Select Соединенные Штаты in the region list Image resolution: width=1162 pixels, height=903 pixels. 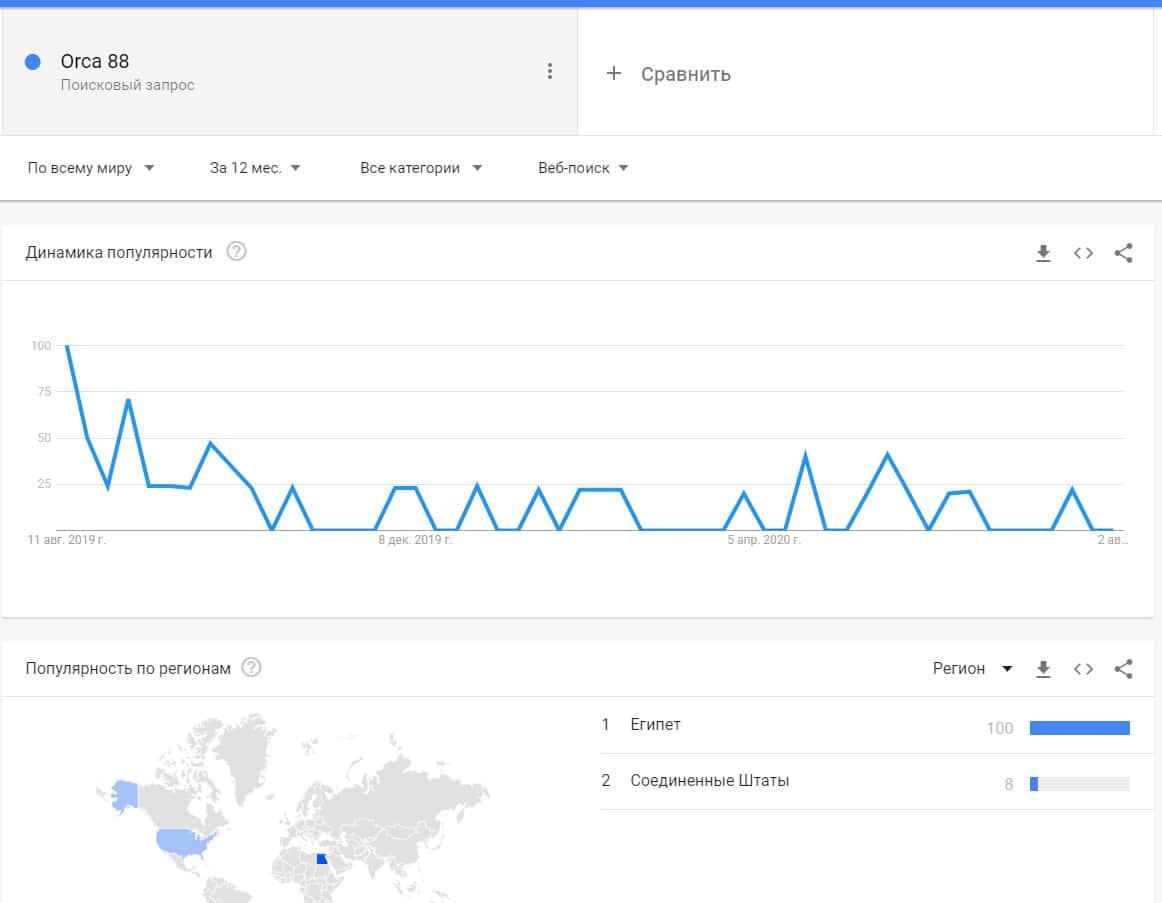[709, 781]
